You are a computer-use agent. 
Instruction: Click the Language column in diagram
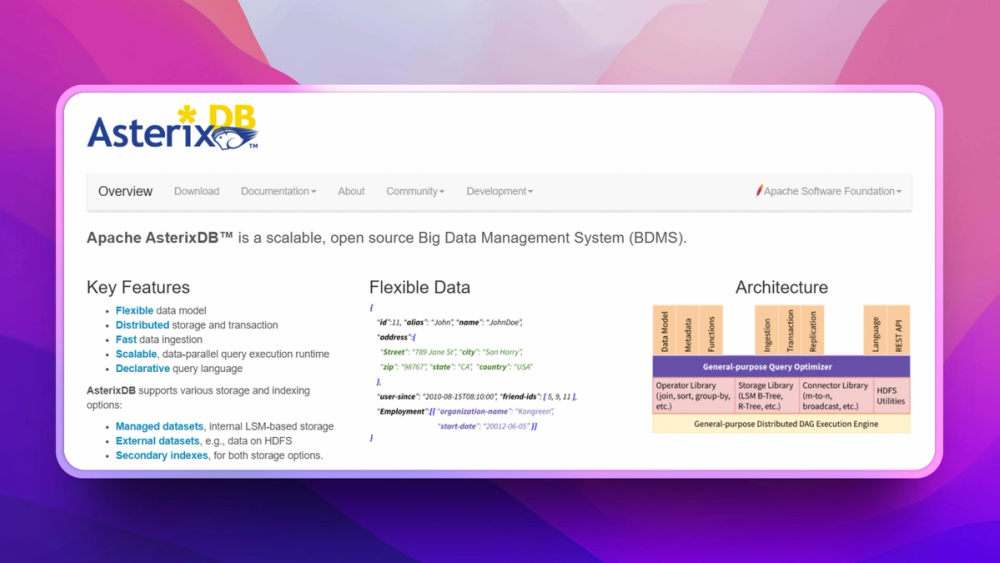pos(875,331)
